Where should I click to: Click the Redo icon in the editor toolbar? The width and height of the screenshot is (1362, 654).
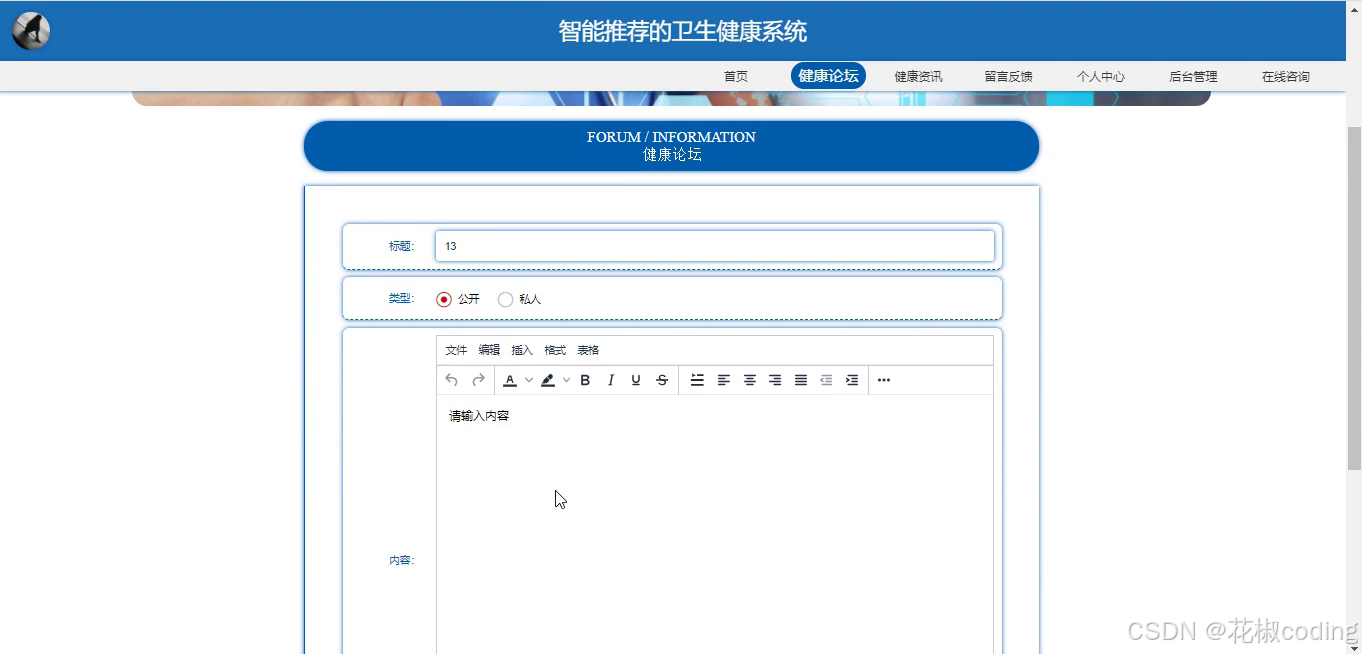pyautogui.click(x=477, y=380)
